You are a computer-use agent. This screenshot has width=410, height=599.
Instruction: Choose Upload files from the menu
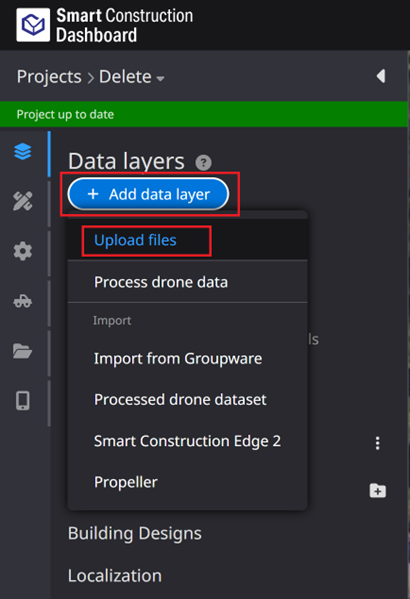[135, 240]
